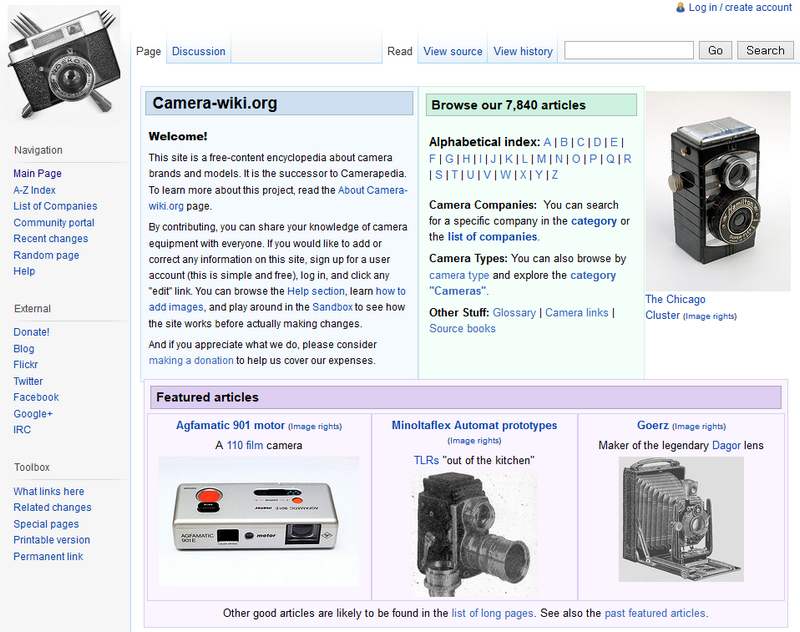Screen dimensions: 800x632
Task: Open the A-Z Index link
Action: tap(34, 190)
